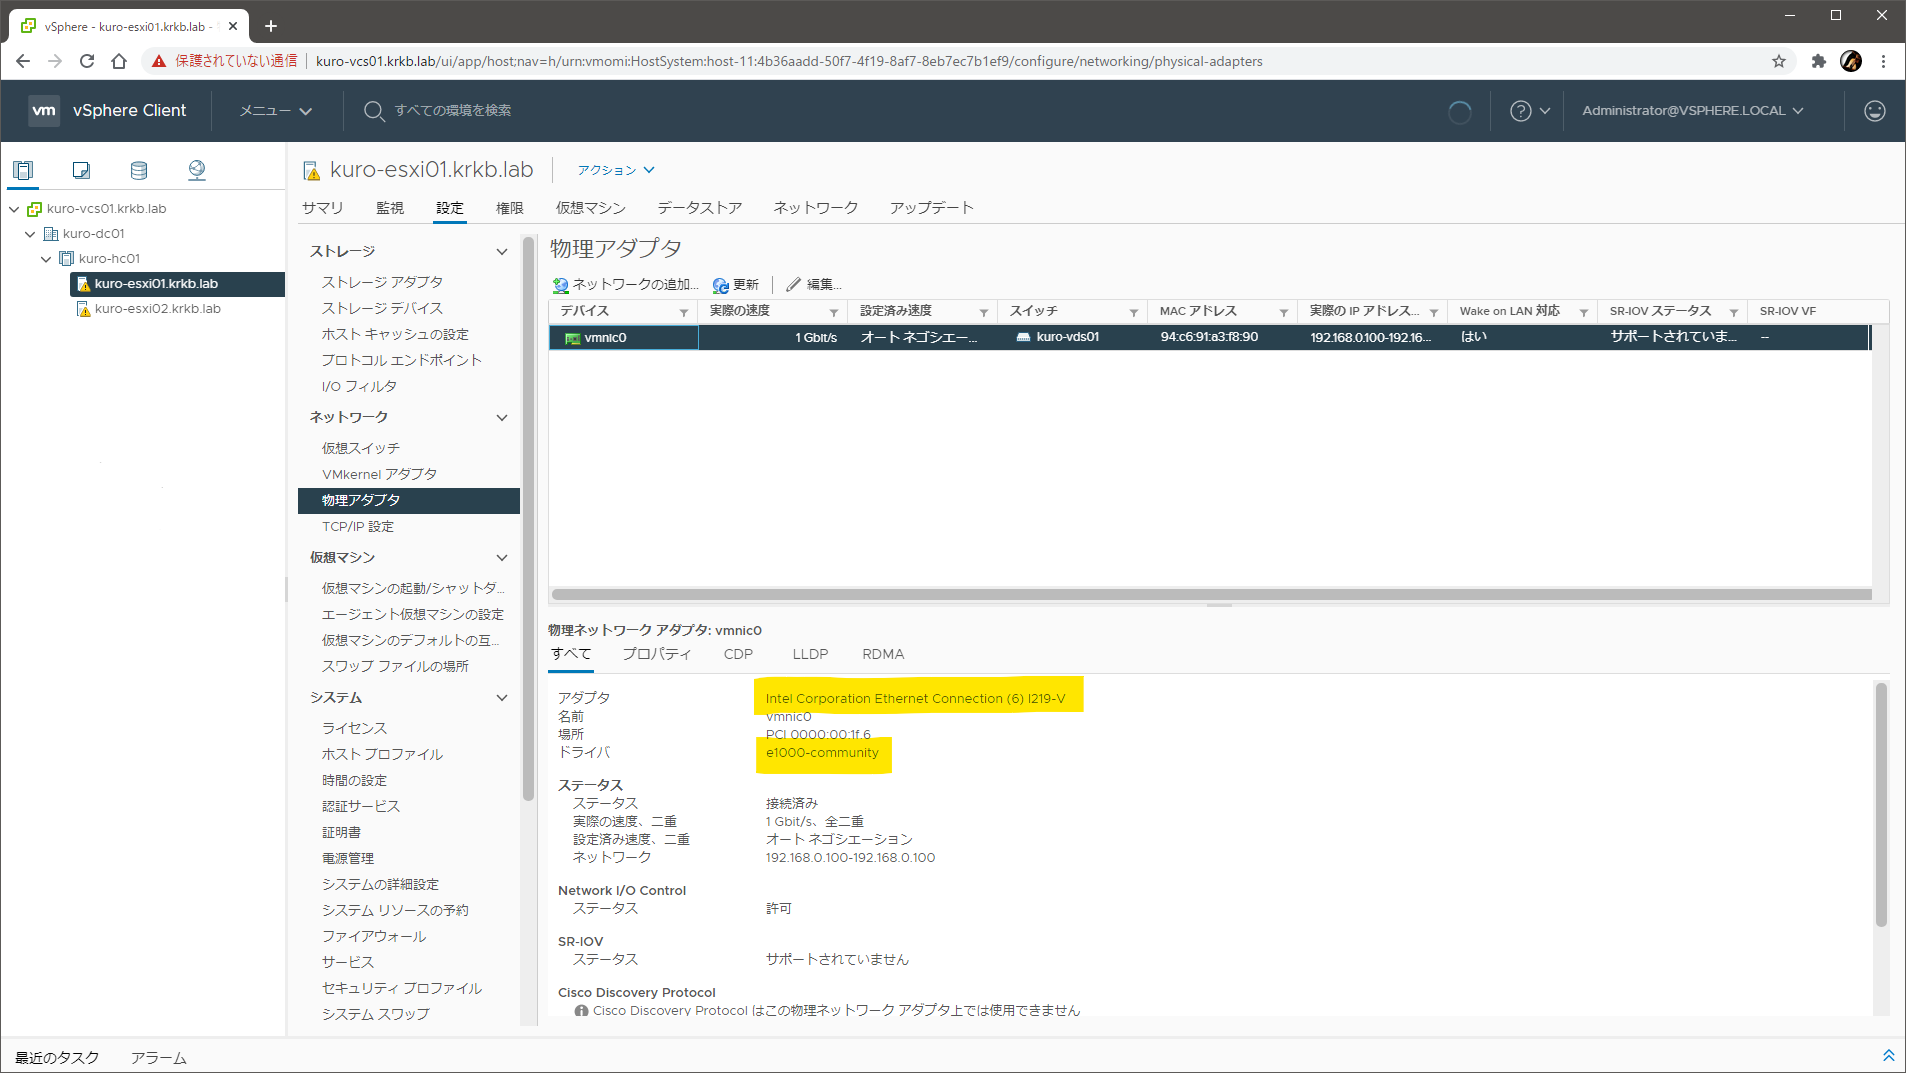The height and width of the screenshot is (1073, 1906).
Task: Collapse the ネットワーク settings section
Action: (502, 418)
